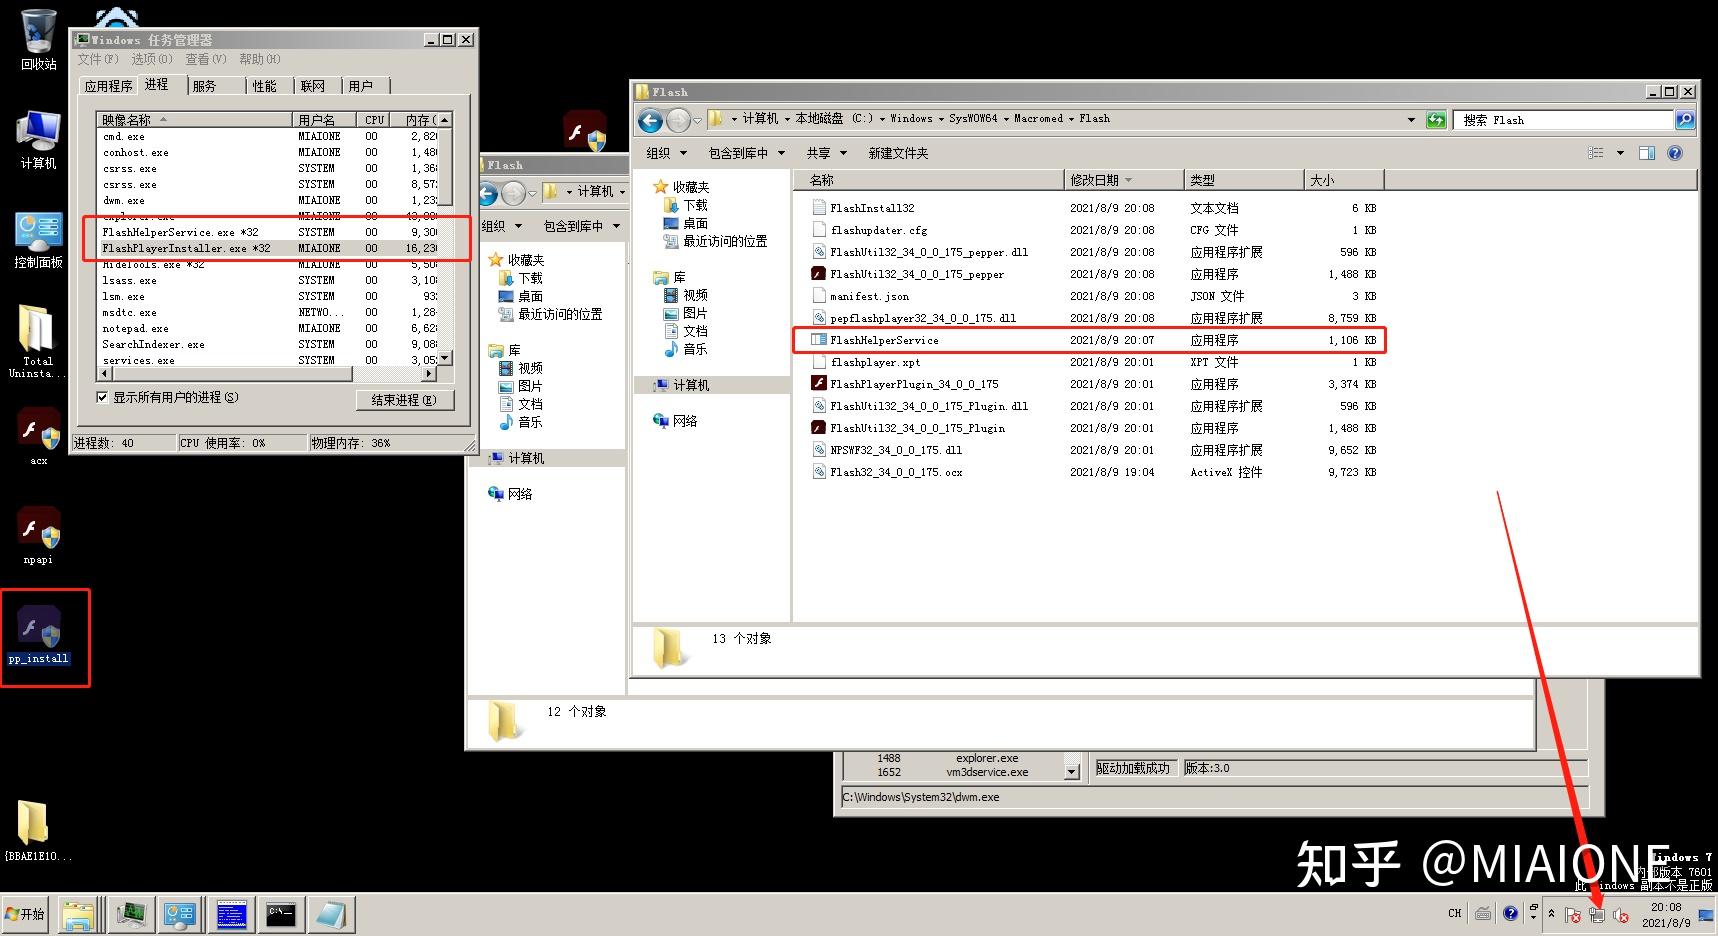Open the Control Panel taskbar button
Image resolution: width=1718 pixels, height=936 pixels.
click(180, 914)
